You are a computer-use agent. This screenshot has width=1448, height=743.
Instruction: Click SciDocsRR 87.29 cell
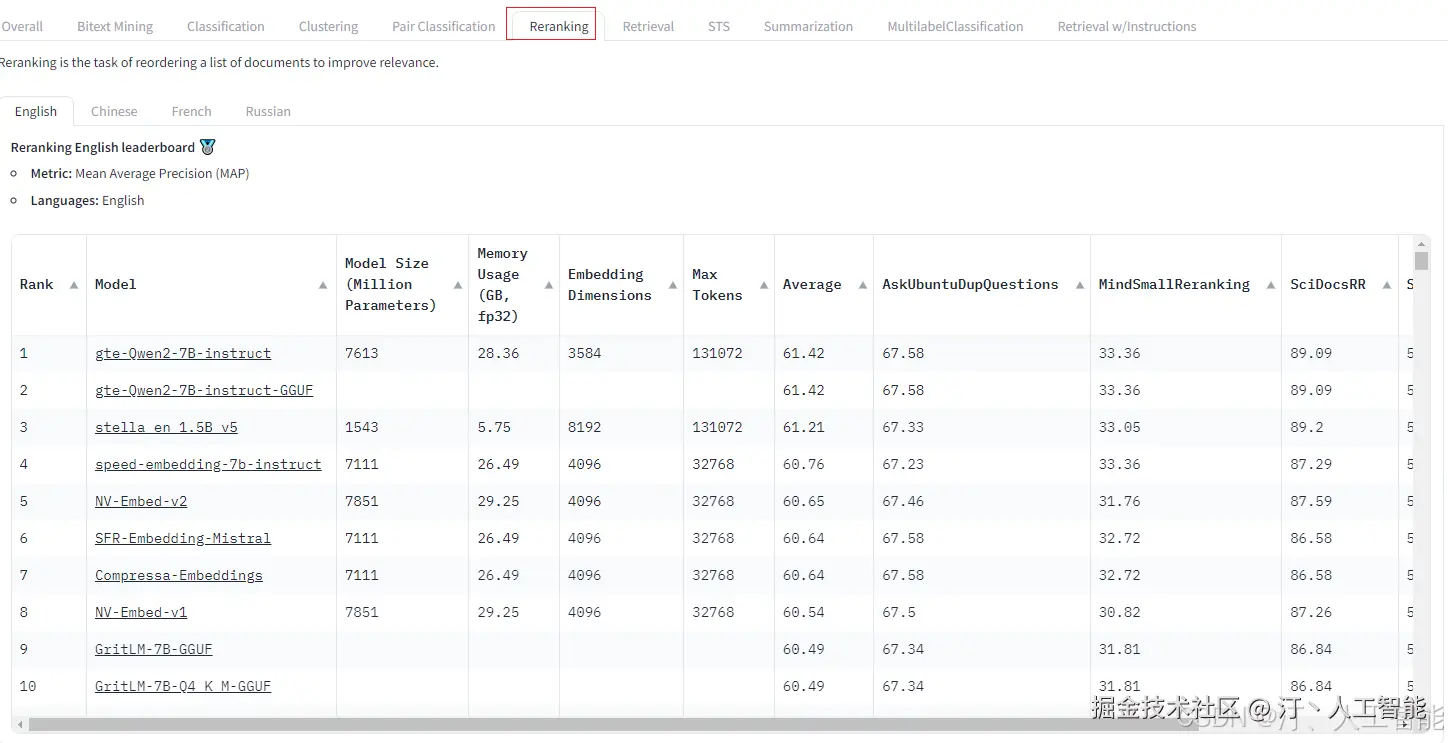pos(1311,464)
